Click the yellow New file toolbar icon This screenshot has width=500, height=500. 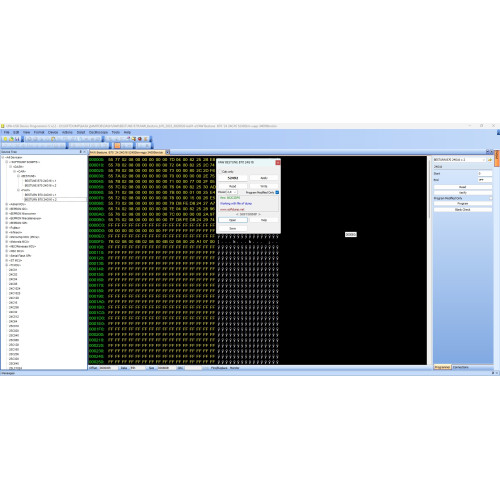pyautogui.click(x=5, y=139)
